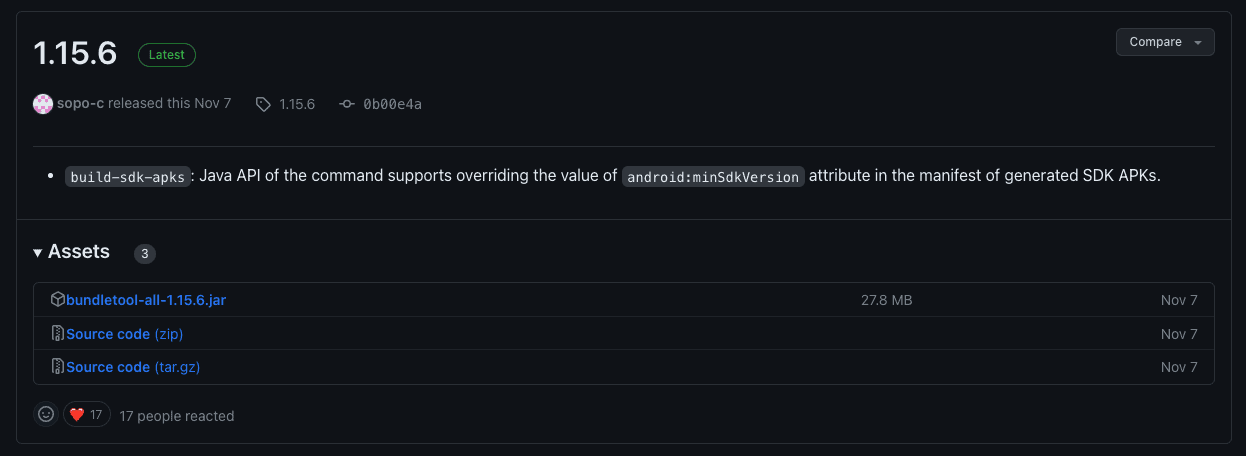Click the Assets count badge showing 3
Image resolution: width=1246 pixels, height=456 pixels.
click(145, 254)
